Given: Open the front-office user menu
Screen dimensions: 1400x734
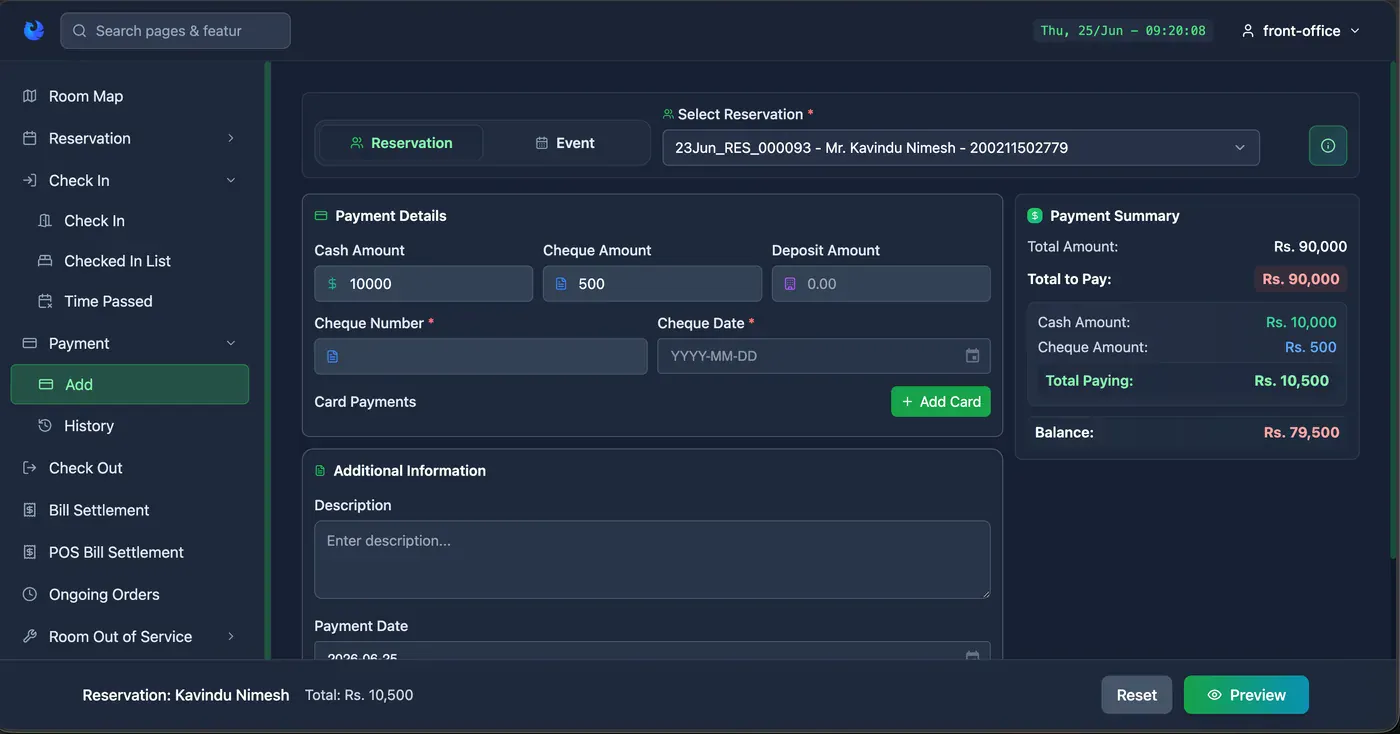Looking at the screenshot, I should pos(1301,31).
